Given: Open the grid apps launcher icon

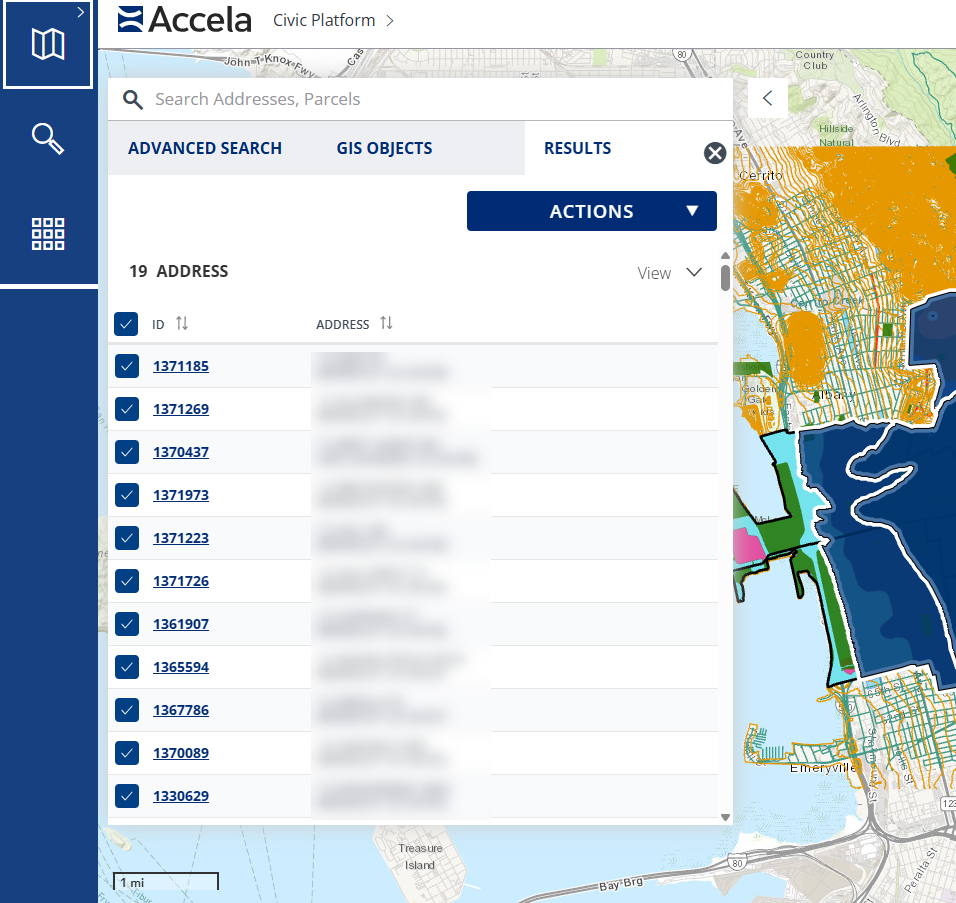Looking at the screenshot, I should (x=48, y=233).
